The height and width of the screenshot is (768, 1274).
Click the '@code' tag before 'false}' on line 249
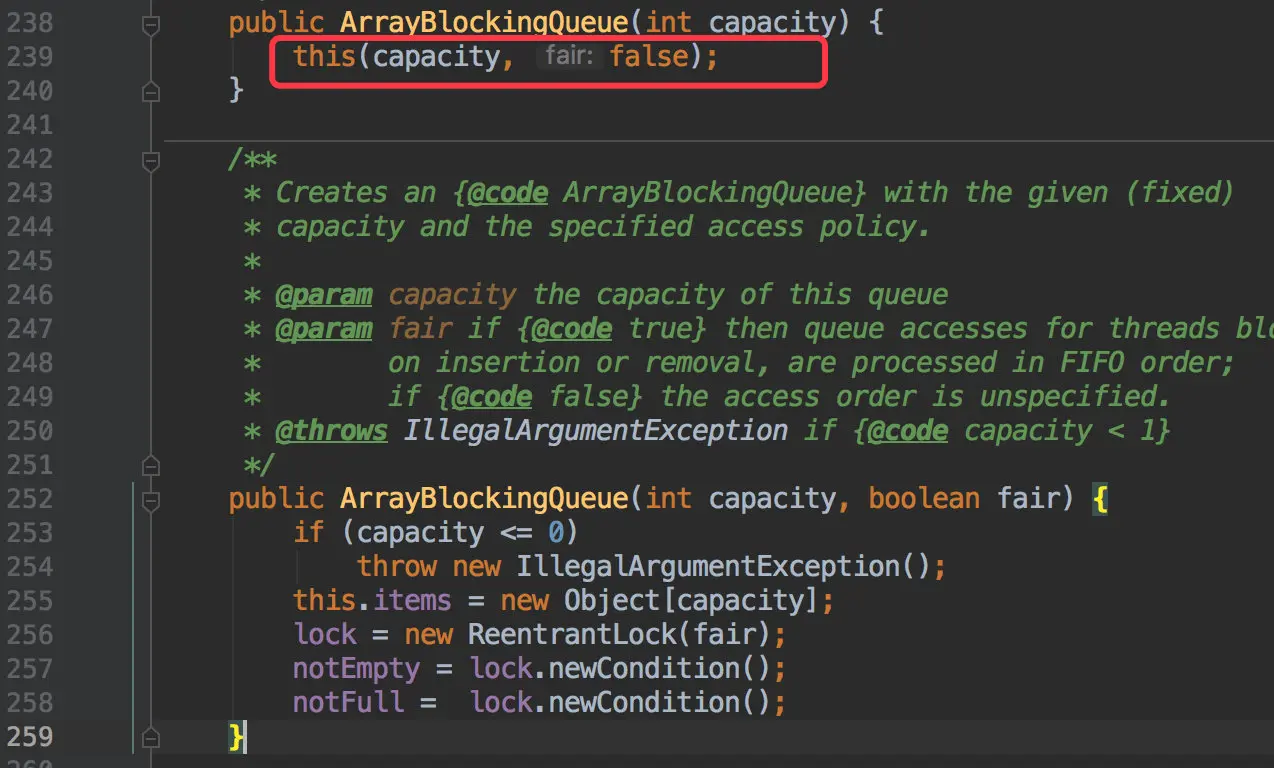(x=491, y=396)
